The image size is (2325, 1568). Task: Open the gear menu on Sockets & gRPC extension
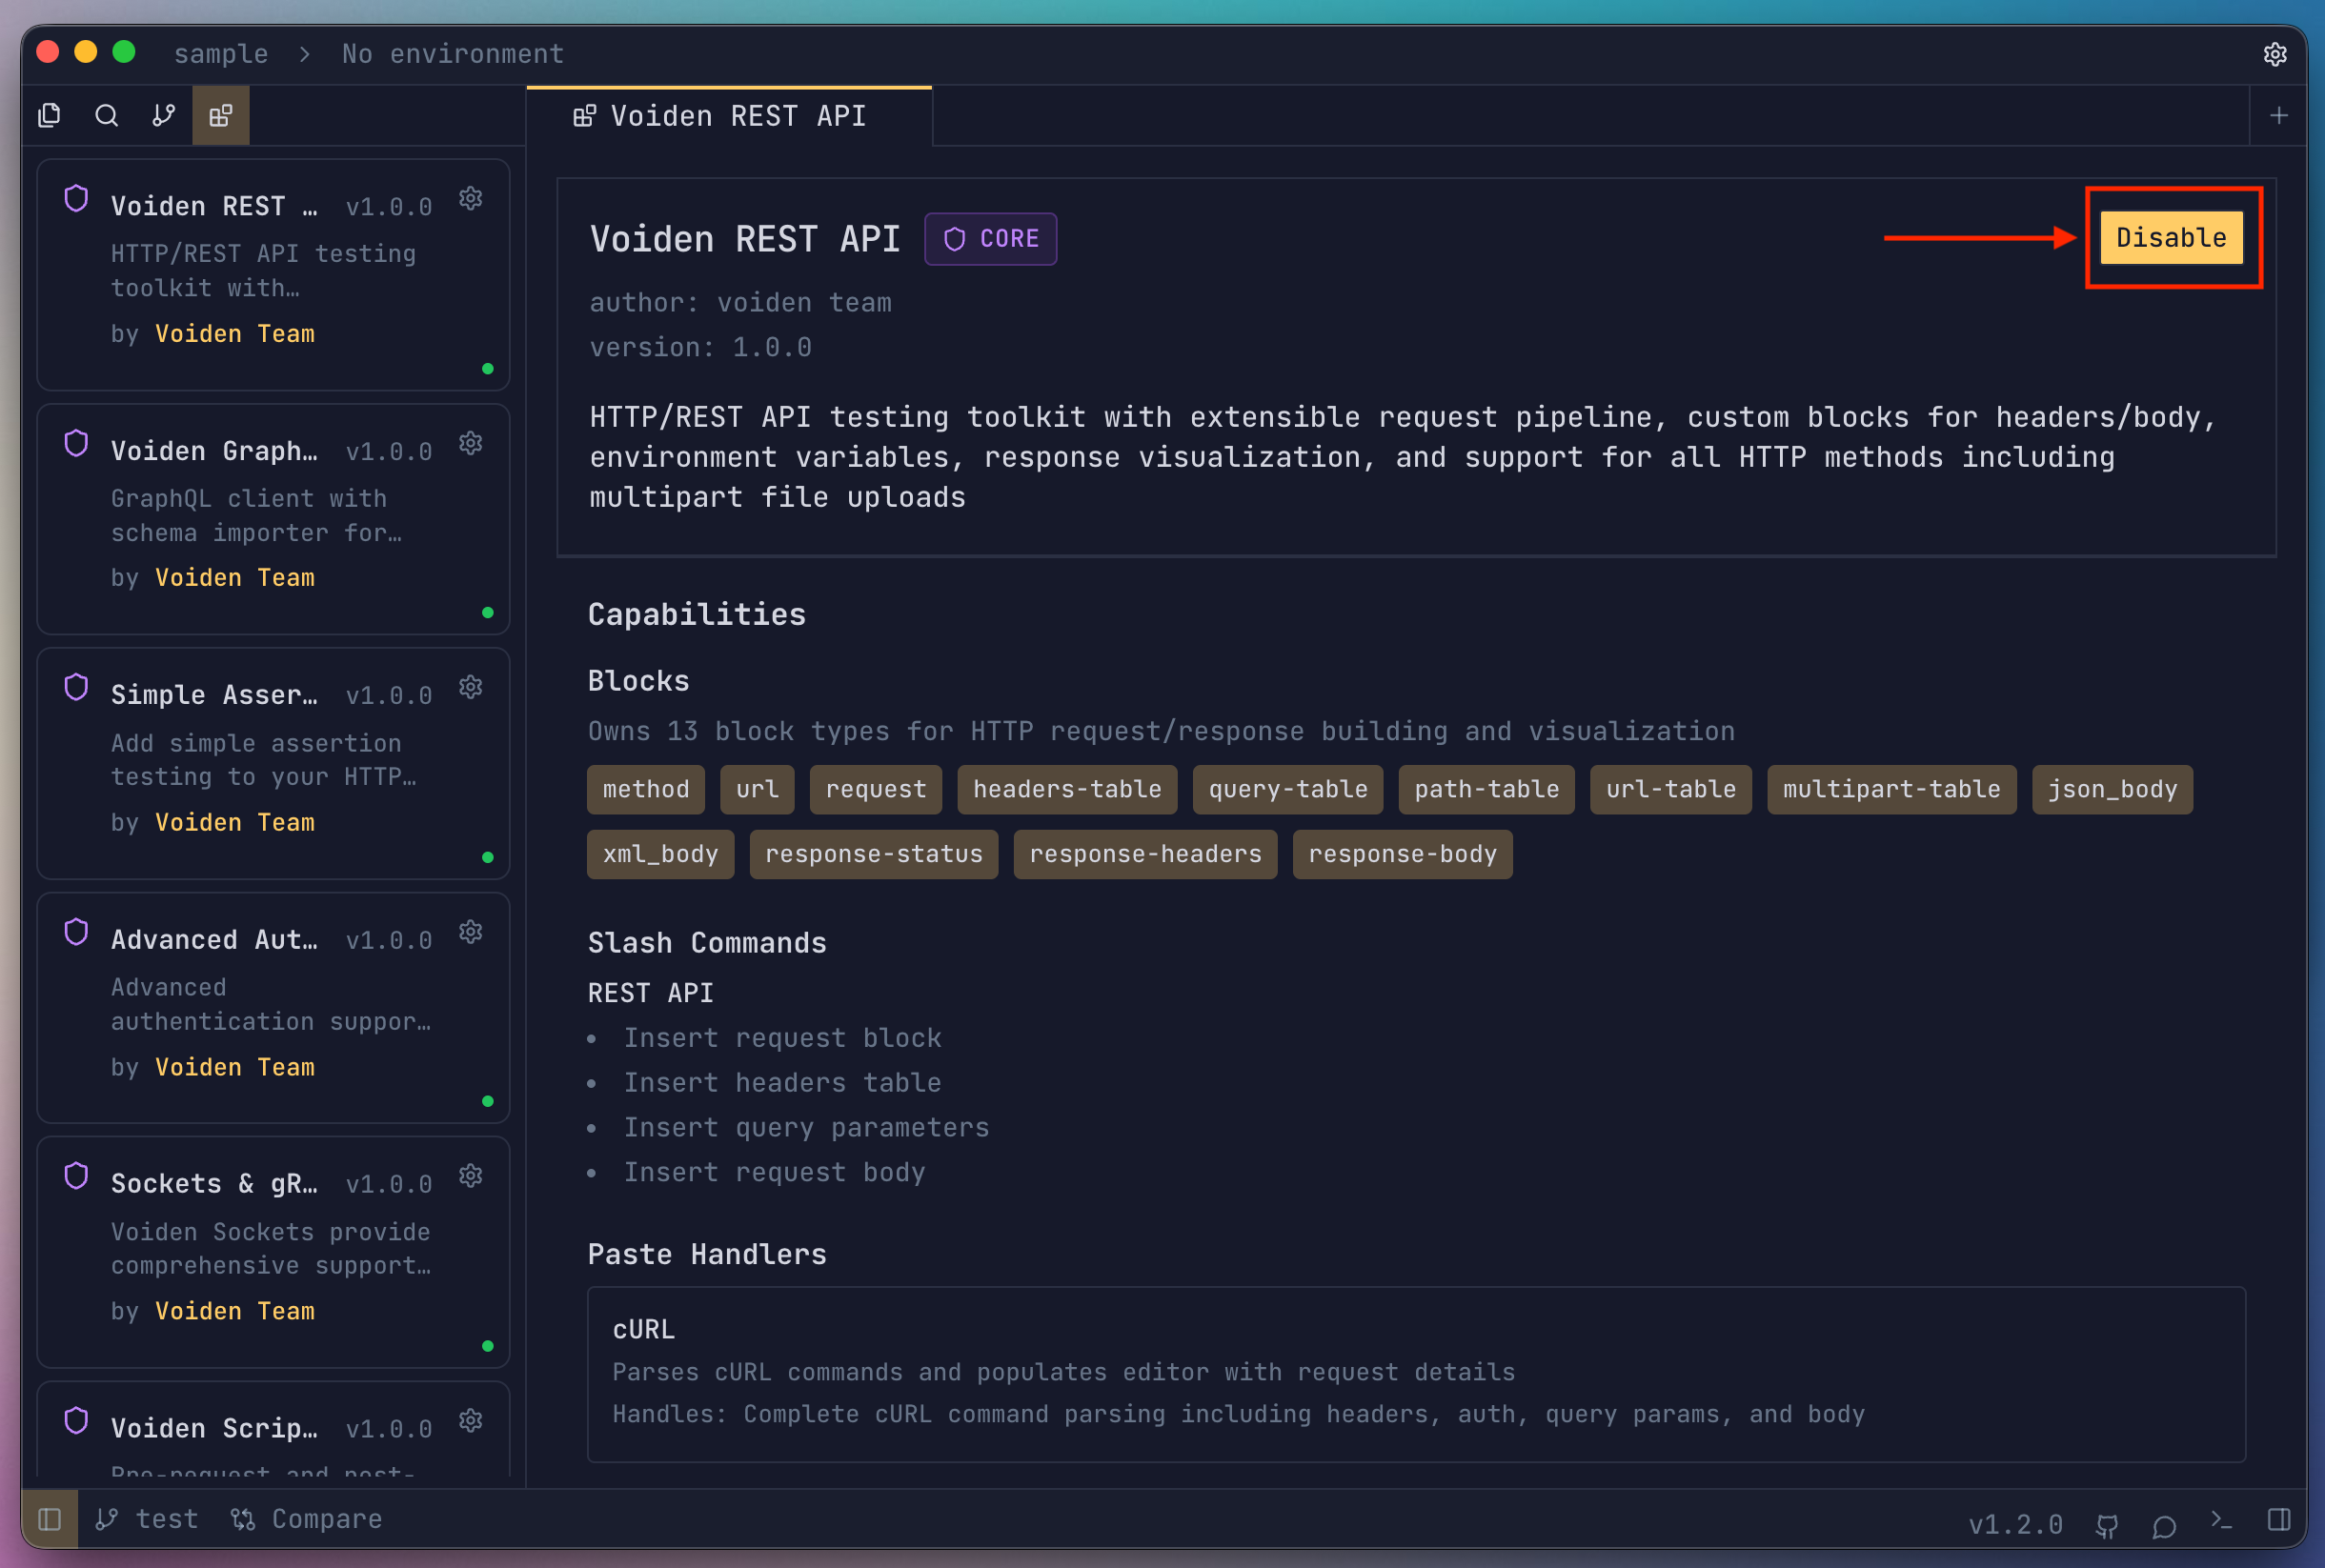(470, 1175)
